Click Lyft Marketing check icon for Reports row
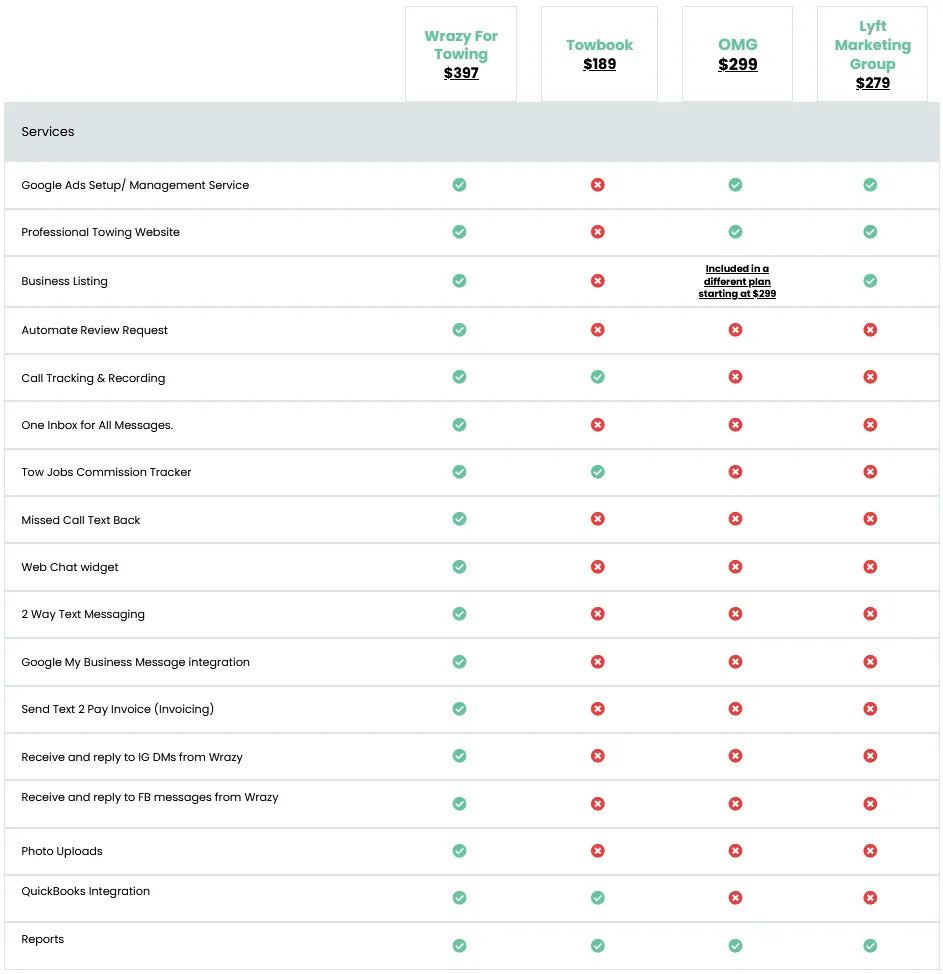The height and width of the screenshot is (974, 943). coord(870,945)
